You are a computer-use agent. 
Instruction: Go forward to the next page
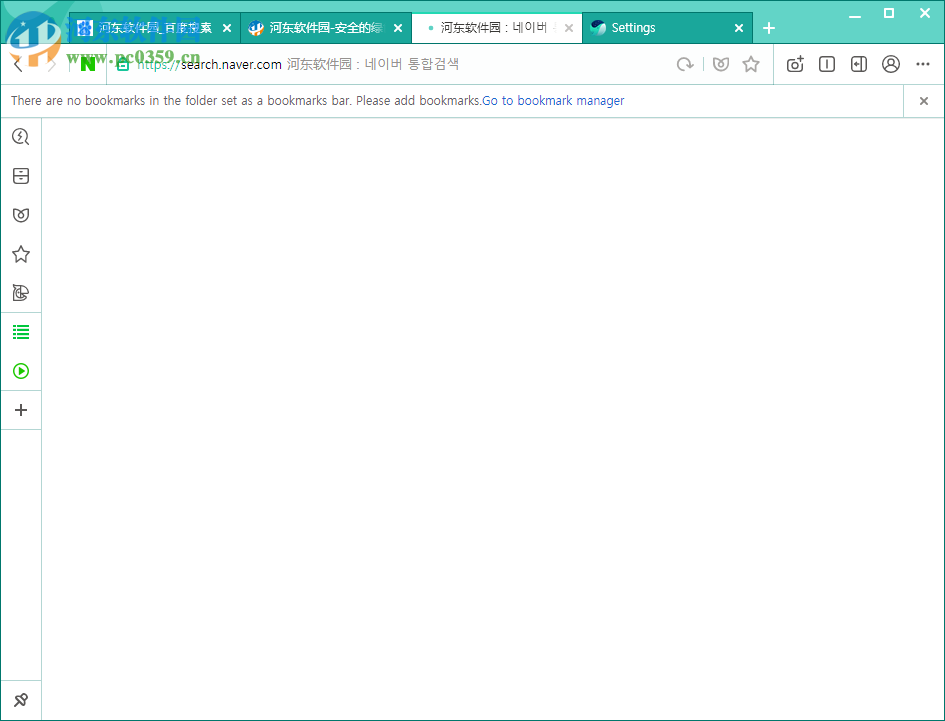(52, 64)
